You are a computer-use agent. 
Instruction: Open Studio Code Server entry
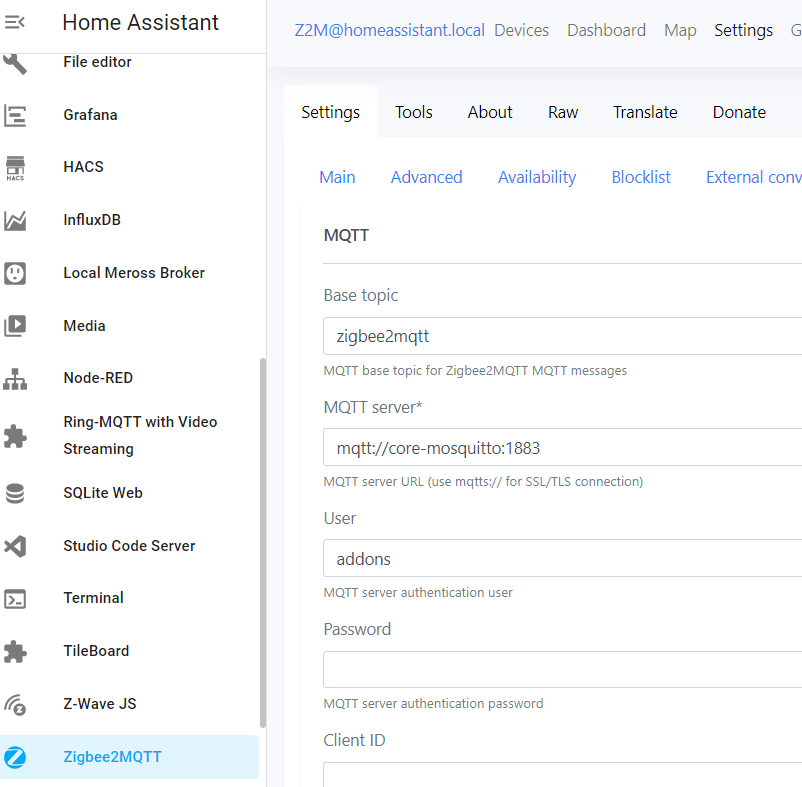pos(129,546)
